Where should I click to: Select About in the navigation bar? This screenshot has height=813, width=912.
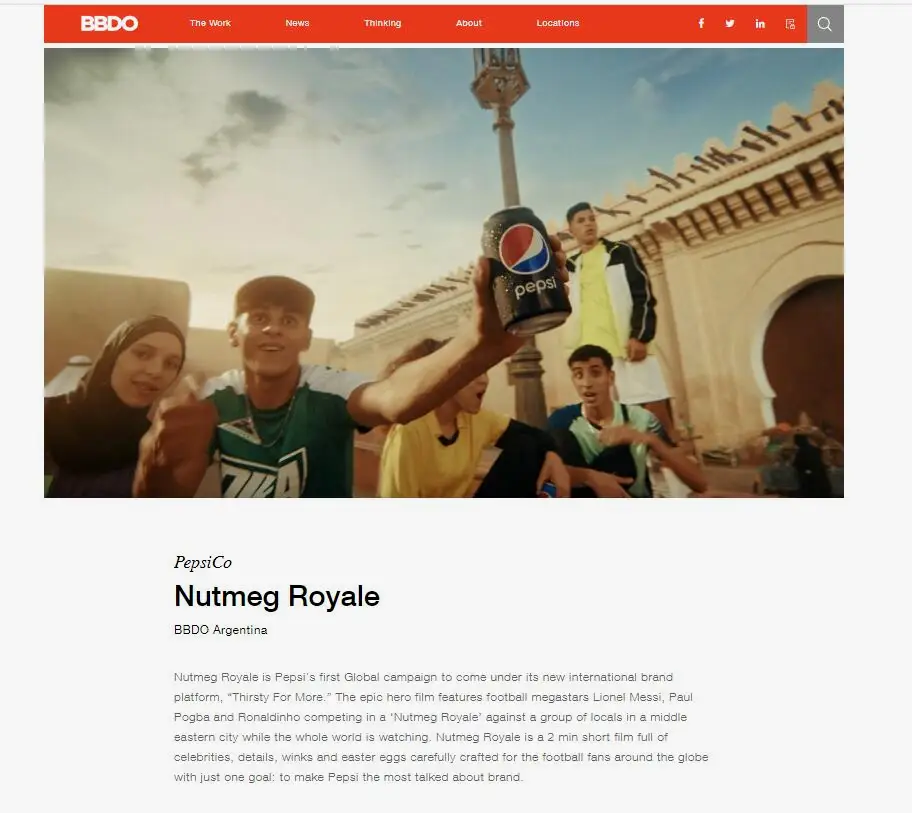[469, 23]
